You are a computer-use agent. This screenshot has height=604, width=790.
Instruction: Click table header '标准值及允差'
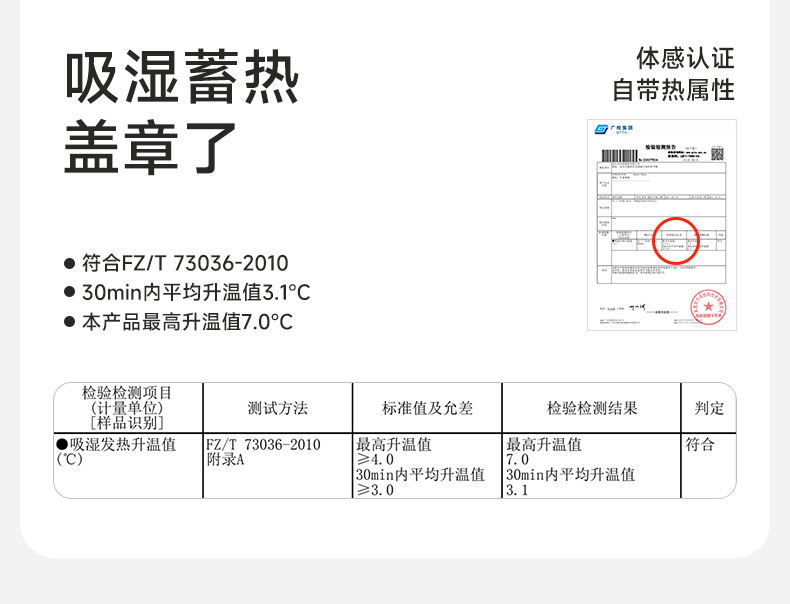(427, 408)
